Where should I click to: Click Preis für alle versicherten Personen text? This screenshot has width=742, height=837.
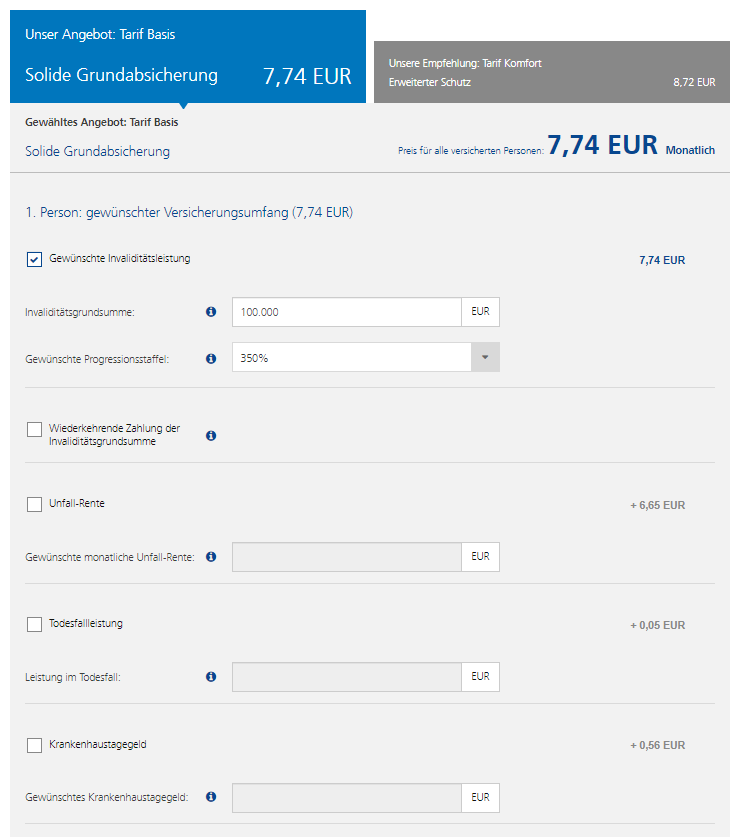click(471, 151)
